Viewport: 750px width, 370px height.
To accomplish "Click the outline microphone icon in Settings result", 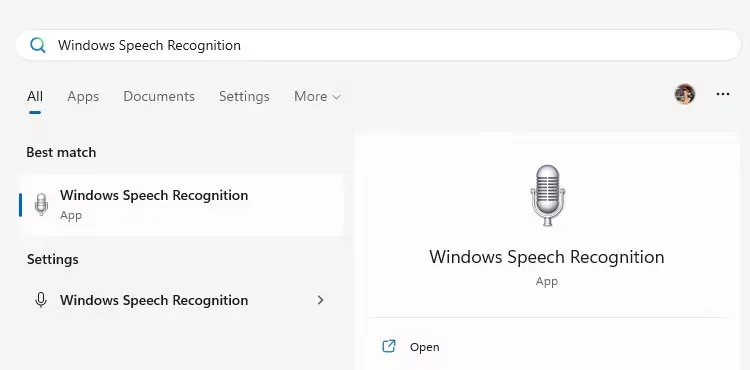I will click(x=41, y=300).
